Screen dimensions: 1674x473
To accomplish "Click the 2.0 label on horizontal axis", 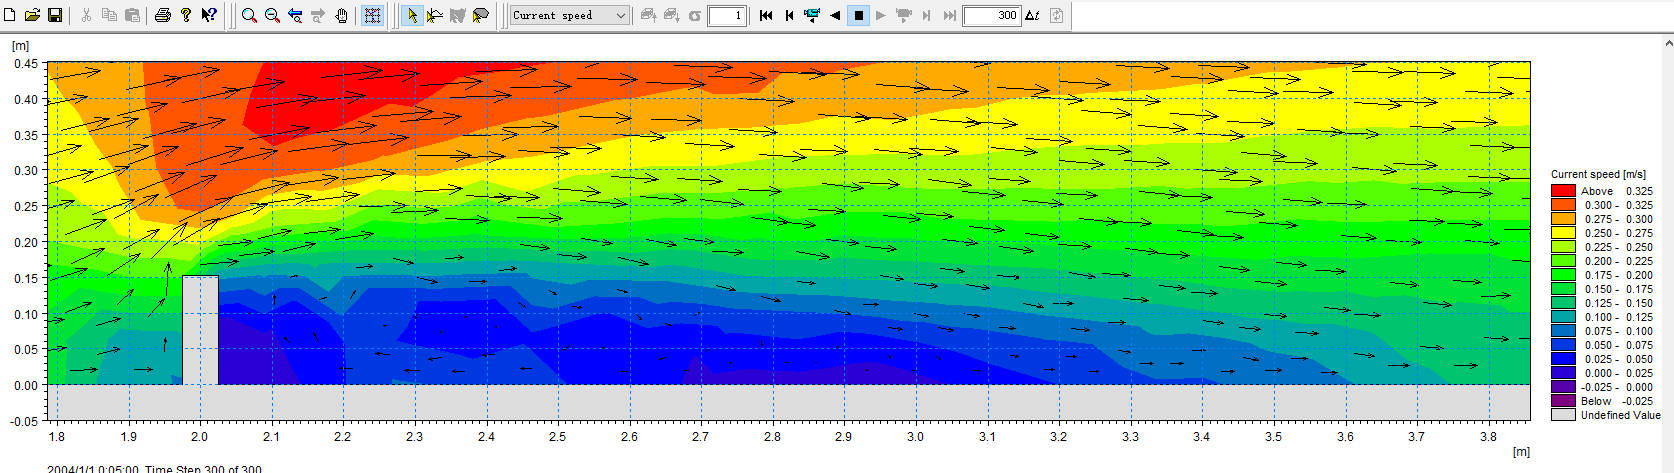I will pos(200,437).
